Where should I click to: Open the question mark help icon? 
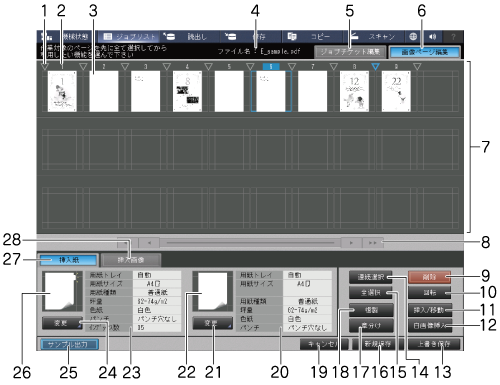tap(453, 37)
